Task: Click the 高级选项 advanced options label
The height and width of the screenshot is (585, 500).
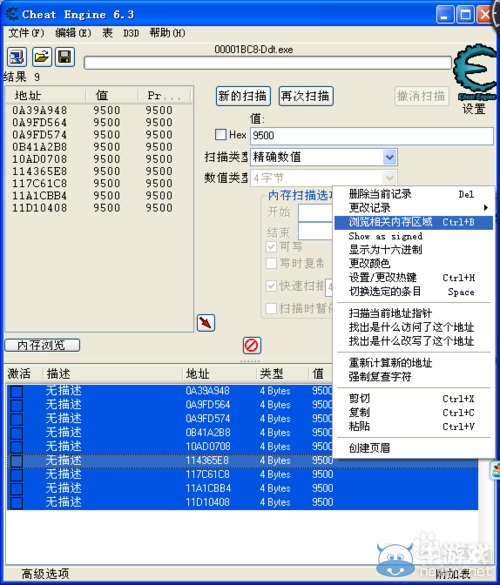Action: pos(45,573)
